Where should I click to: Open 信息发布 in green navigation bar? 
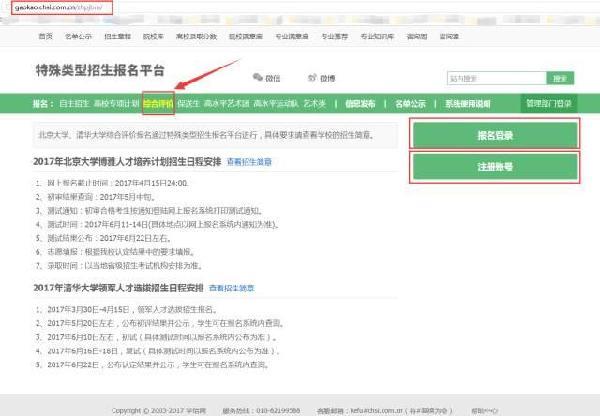(x=360, y=102)
